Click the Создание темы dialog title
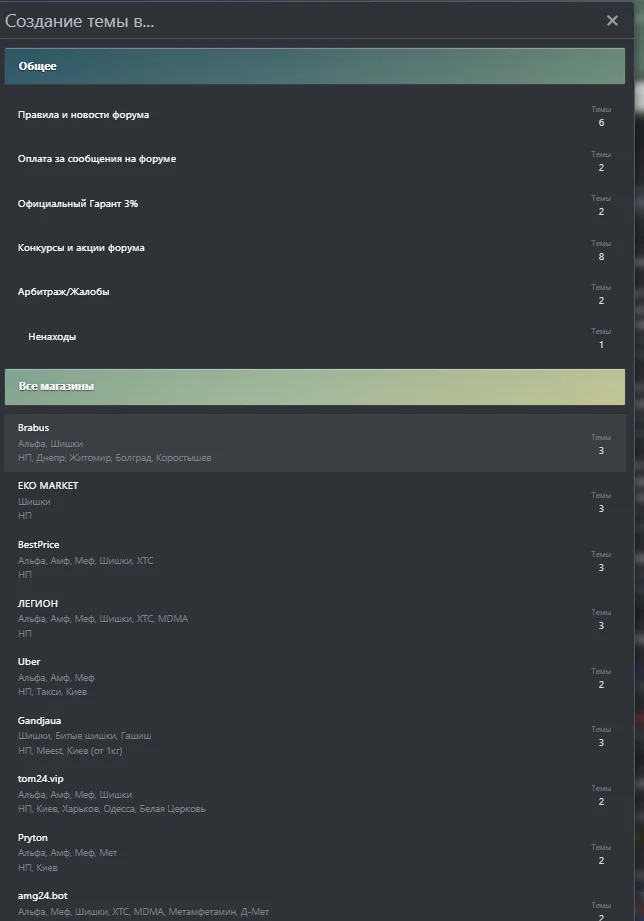Viewport: 644px width, 921px height. 79,21
